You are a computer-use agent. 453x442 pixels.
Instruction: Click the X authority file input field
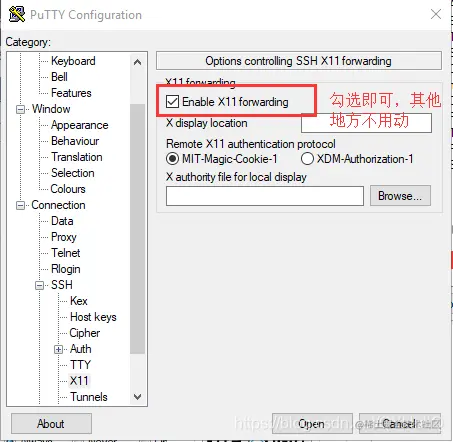265,196
